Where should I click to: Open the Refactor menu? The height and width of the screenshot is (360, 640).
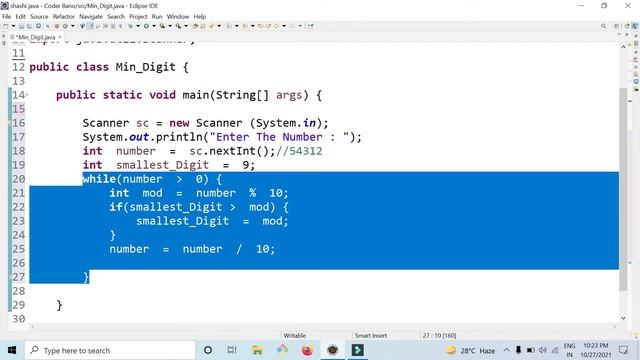click(64, 17)
